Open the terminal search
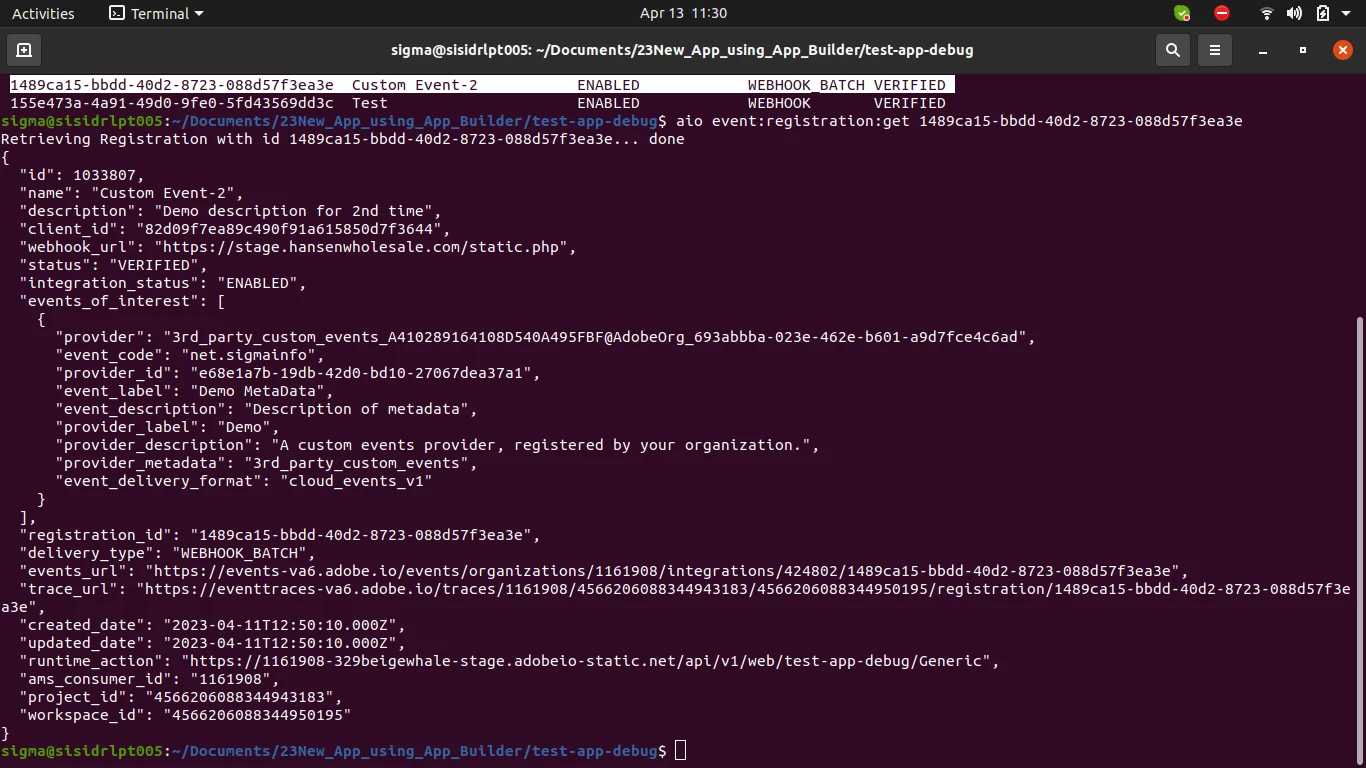Screen dimensions: 1366x768 pyautogui.click(x=1173, y=50)
